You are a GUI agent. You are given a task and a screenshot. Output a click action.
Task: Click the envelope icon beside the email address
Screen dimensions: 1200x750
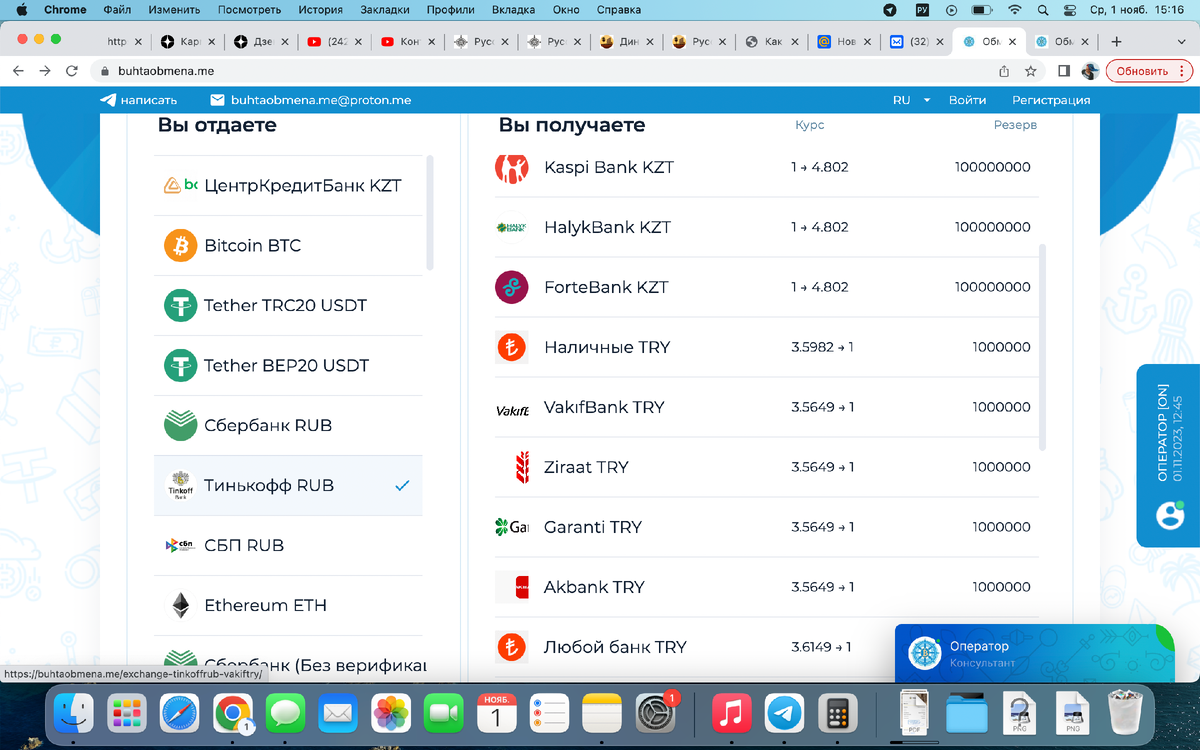(217, 100)
